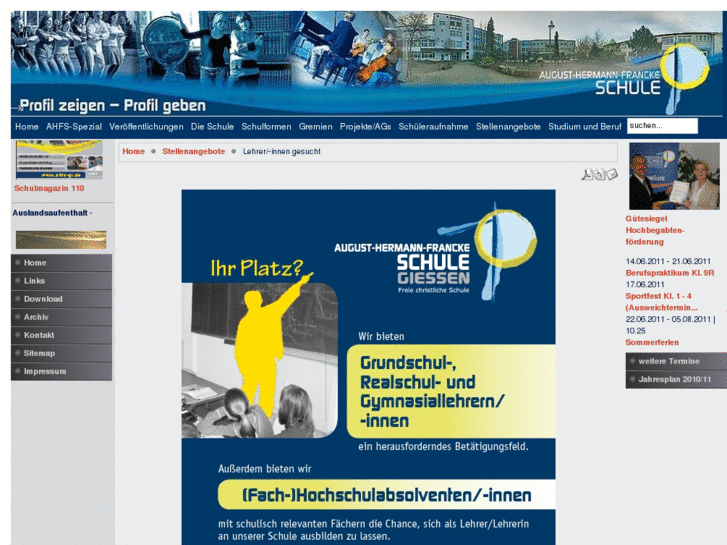Open the Gremien menu item
This screenshot has width=727, height=545.
click(x=315, y=126)
